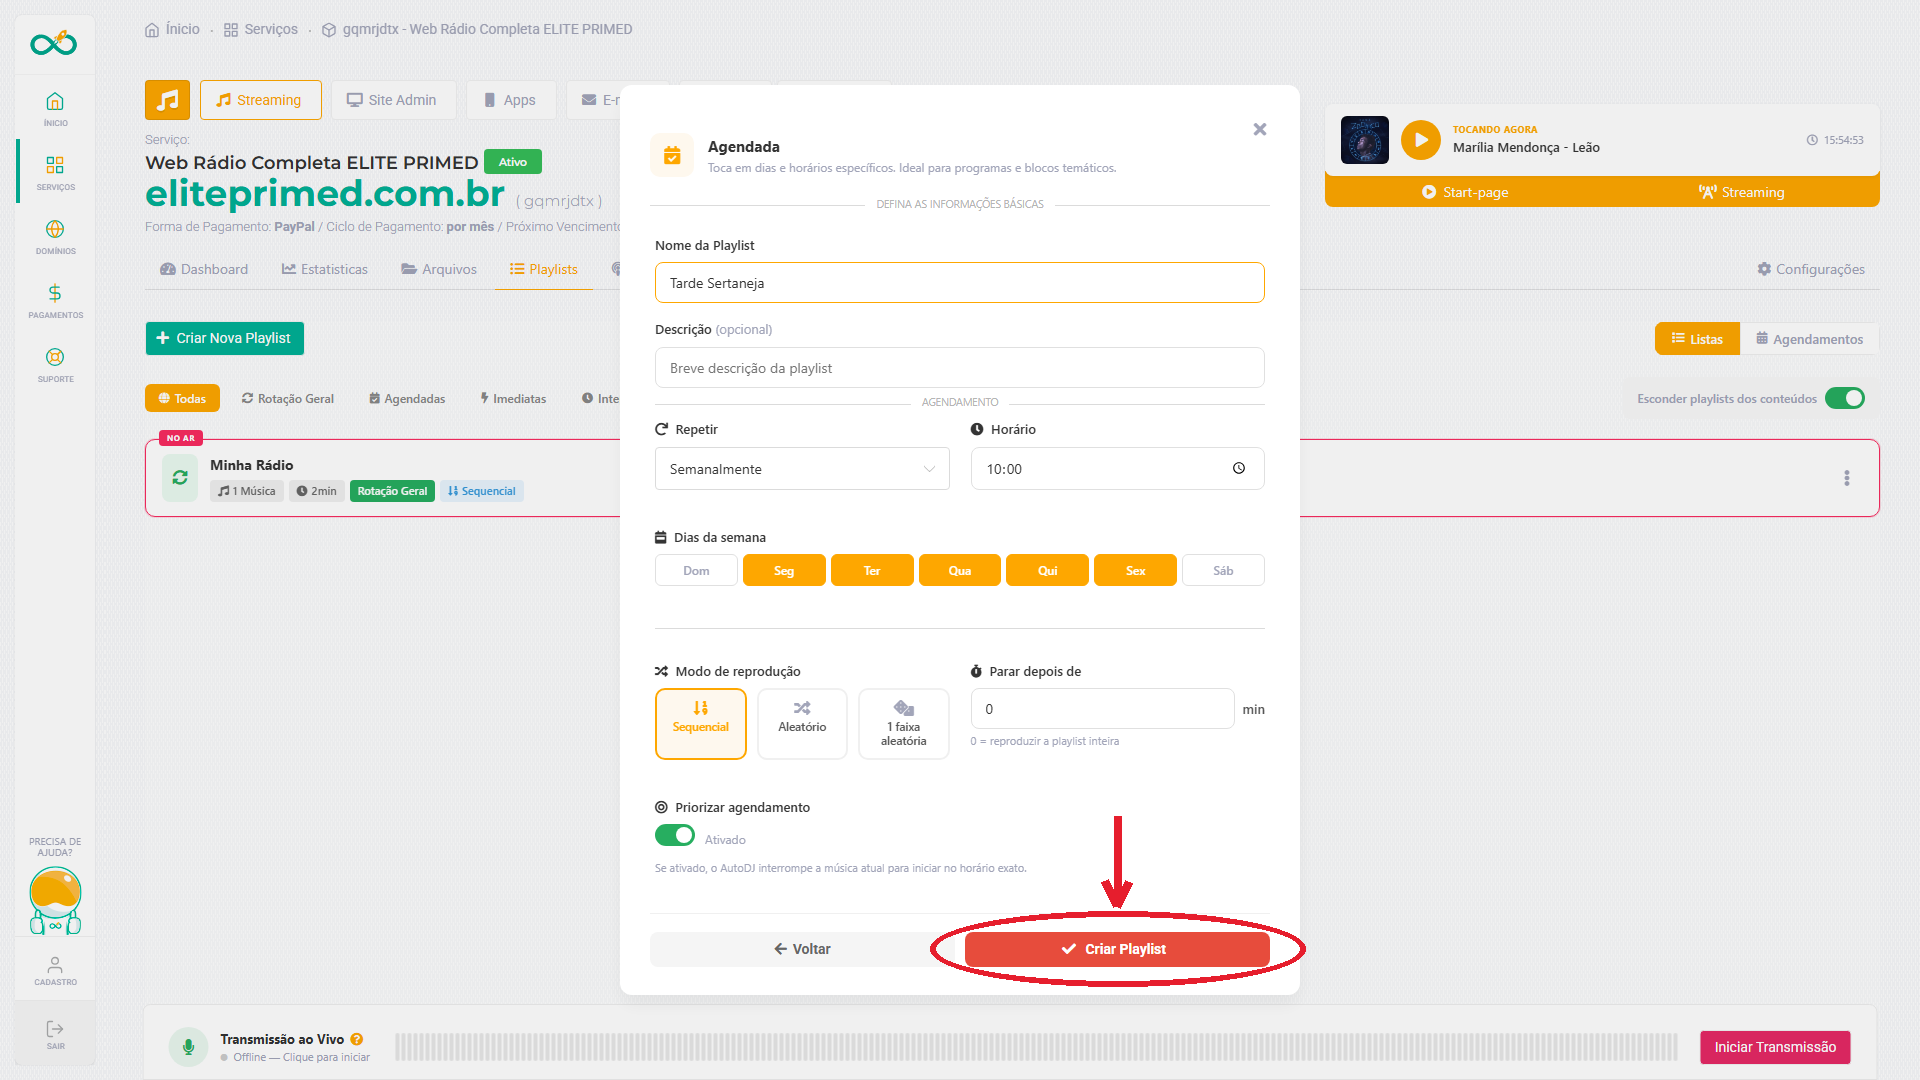Viewport: 1920px width, 1080px height.
Task: Open the Repetir Semanalmente dropdown
Action: point(802,468)
